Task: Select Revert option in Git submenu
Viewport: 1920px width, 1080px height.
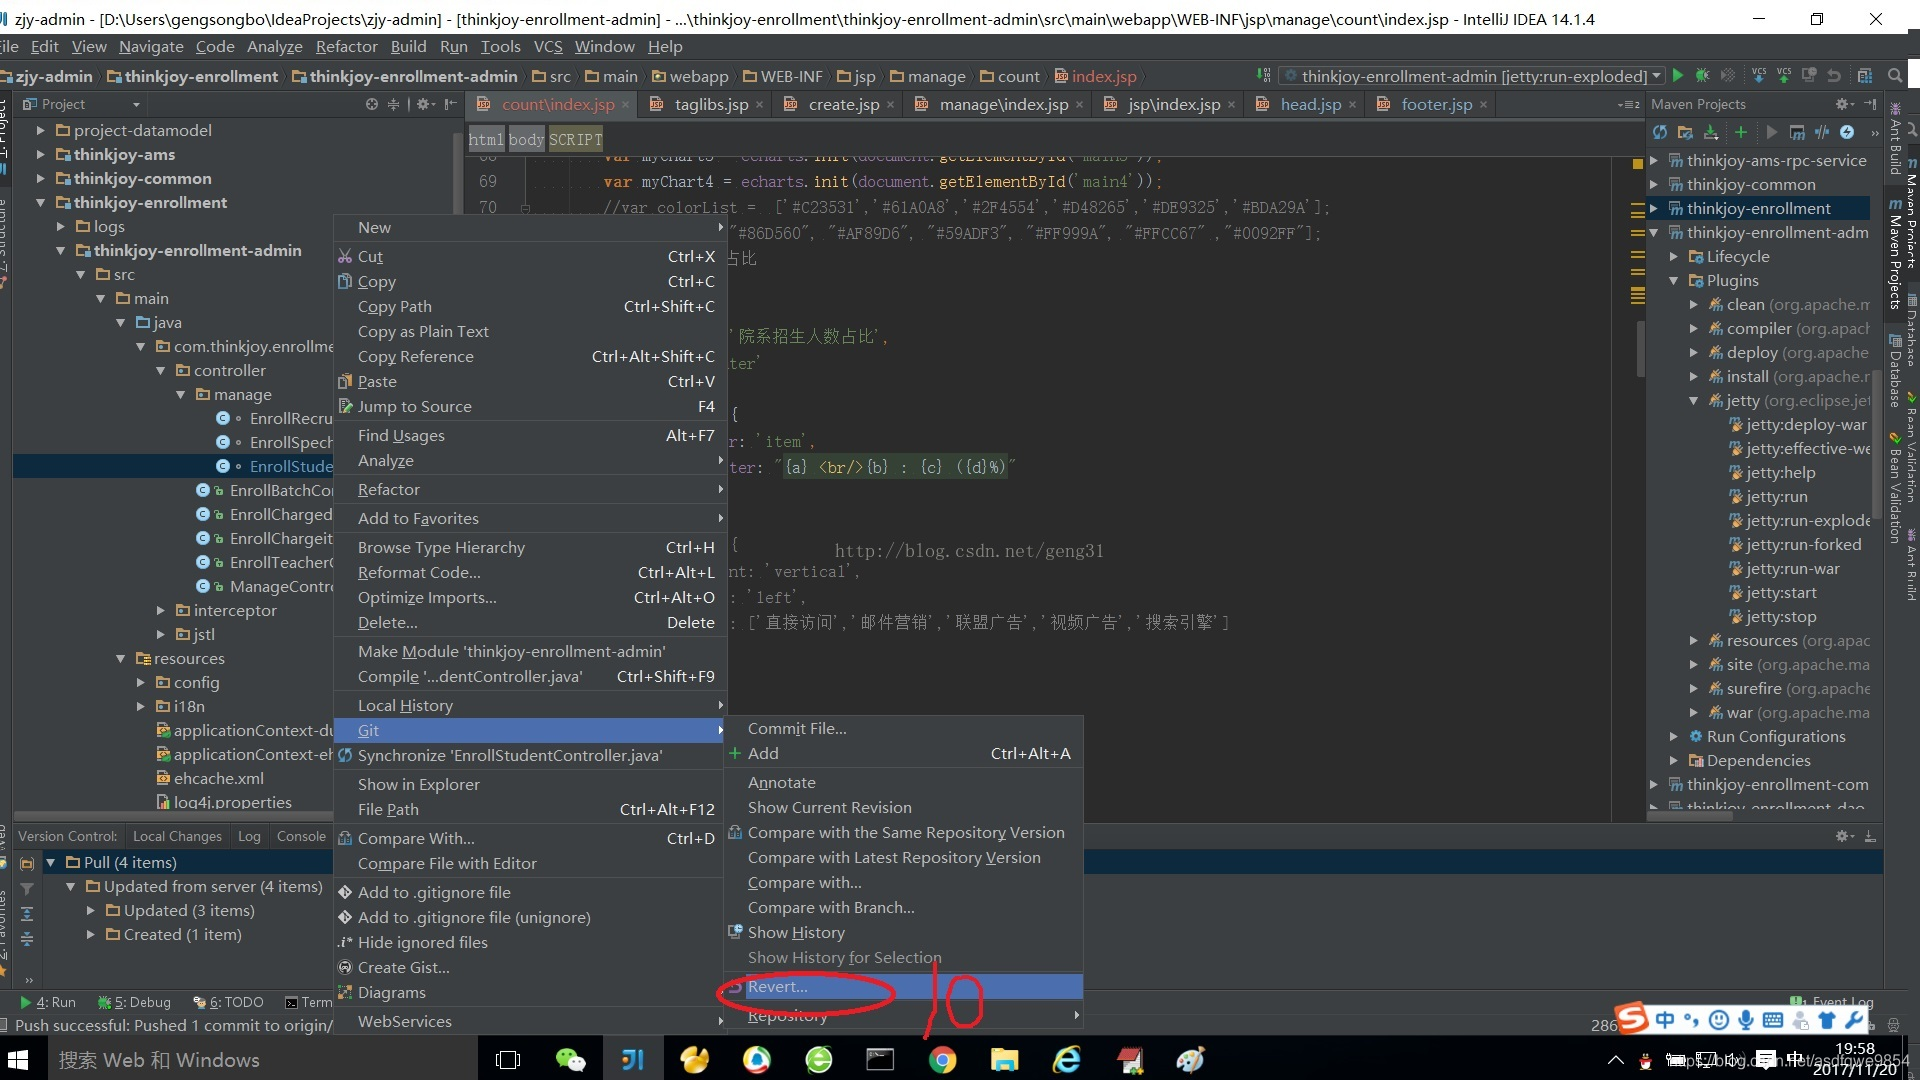Action: (x=779, y=986)
